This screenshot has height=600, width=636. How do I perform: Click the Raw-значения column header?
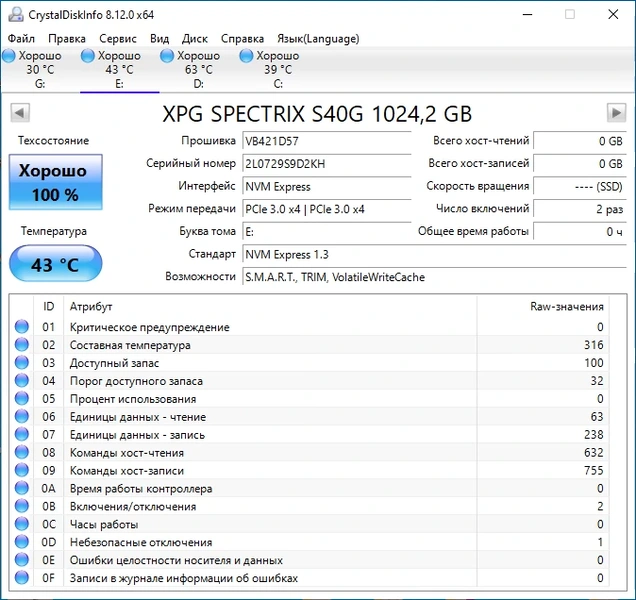tap(566, 306)
